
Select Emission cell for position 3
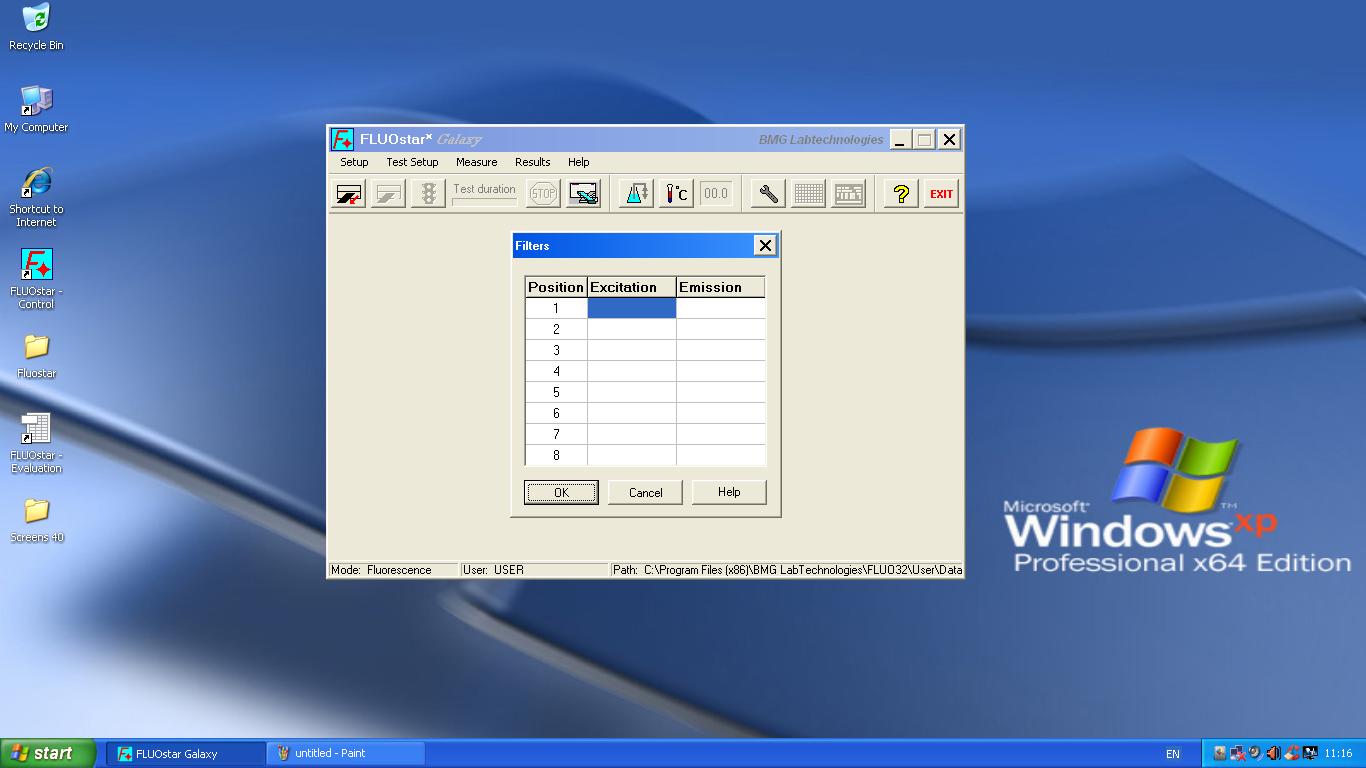tap(721, 350)
